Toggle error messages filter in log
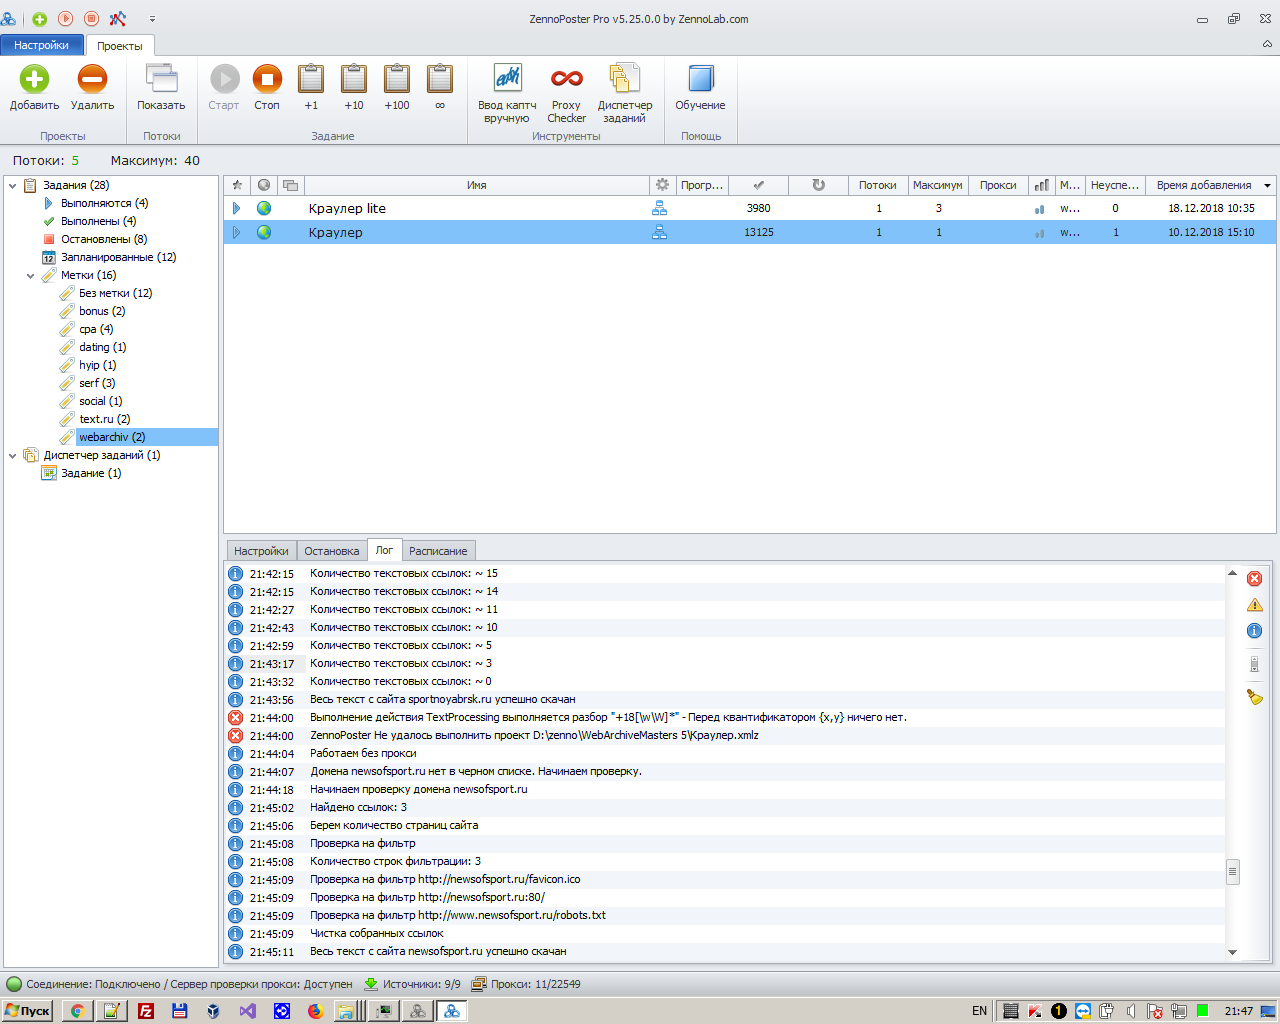 1254,579
